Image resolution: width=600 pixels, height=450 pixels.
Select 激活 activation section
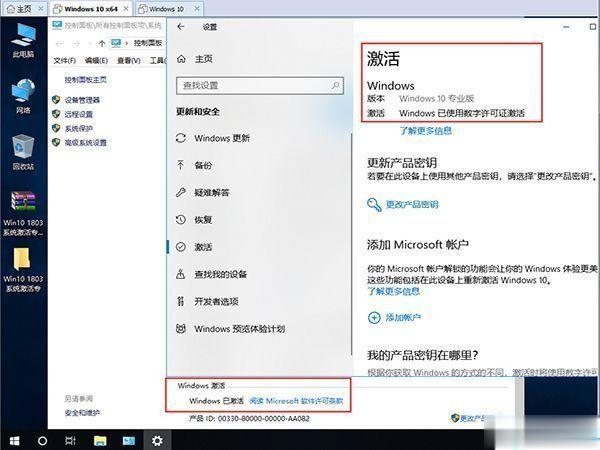(194, 247)
